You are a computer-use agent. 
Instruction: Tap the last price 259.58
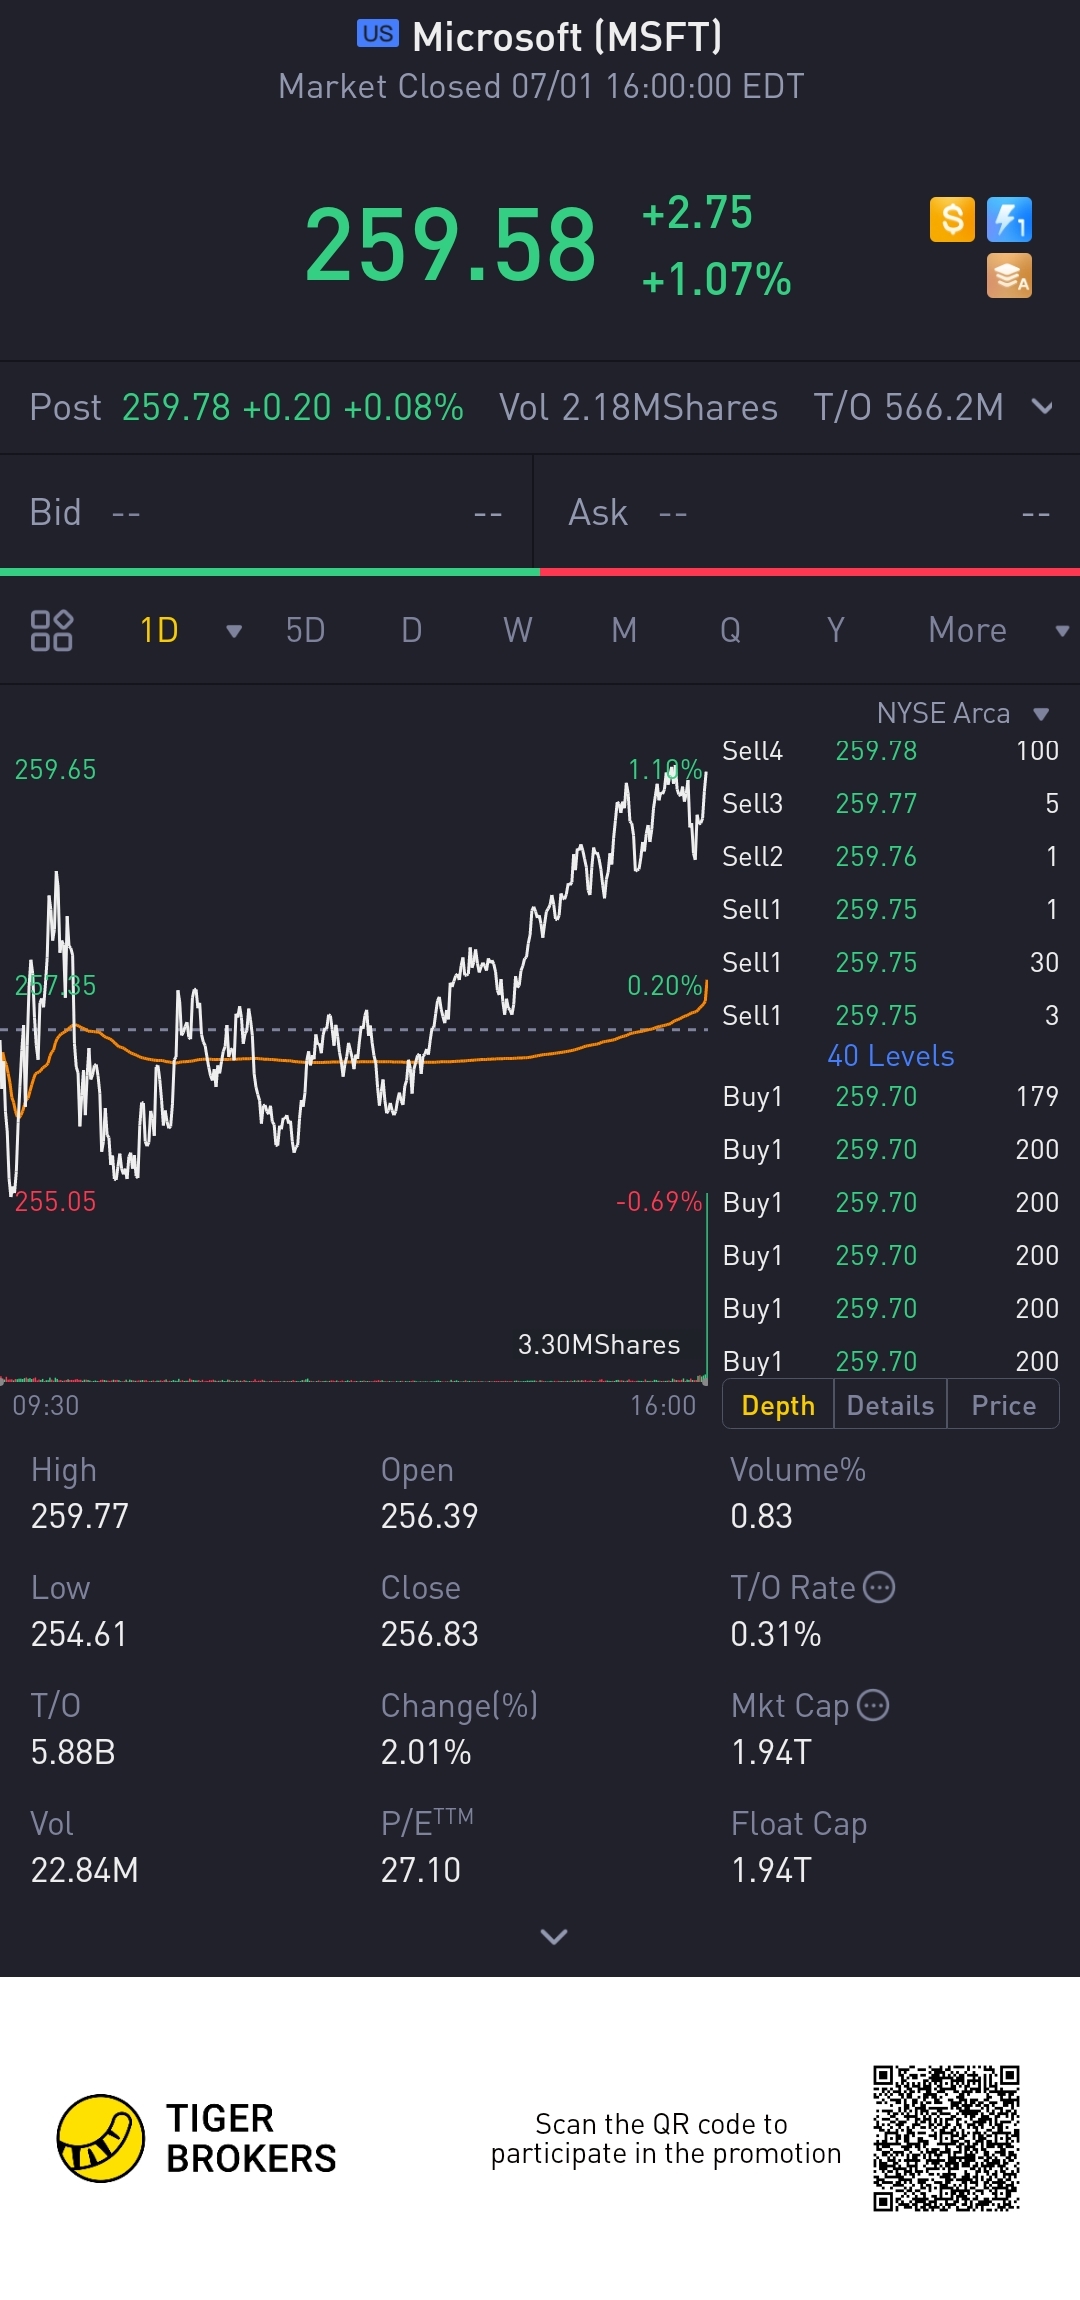point(450,245)
